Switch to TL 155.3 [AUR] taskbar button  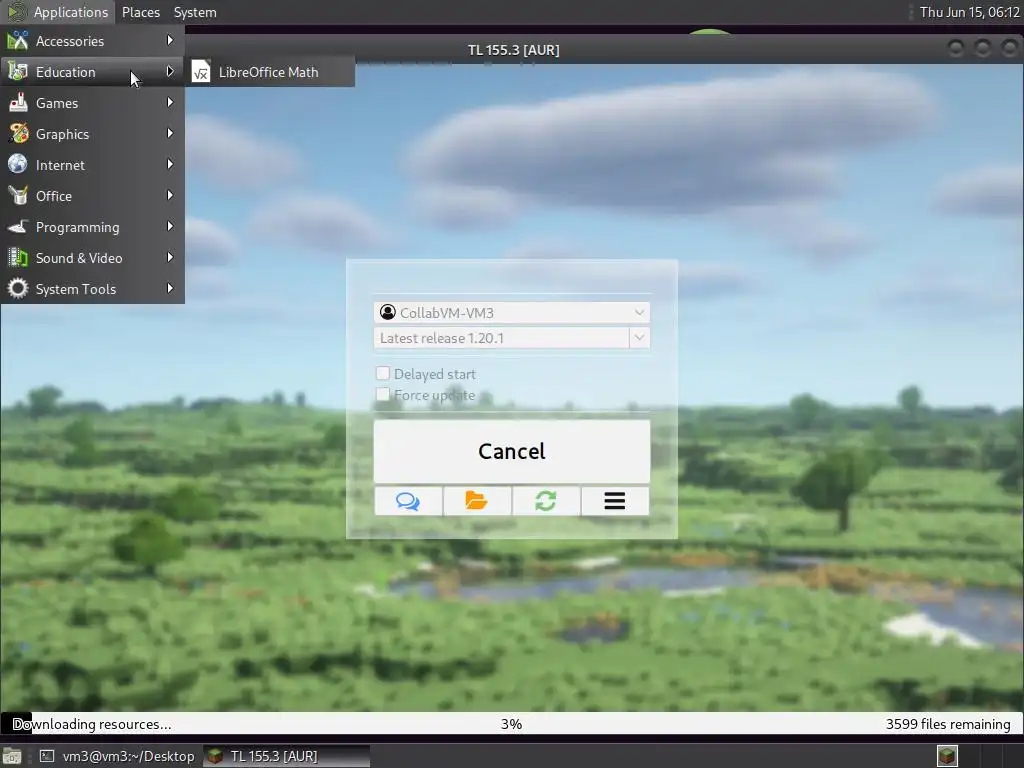pyautogui.click(x=286, y=756)
